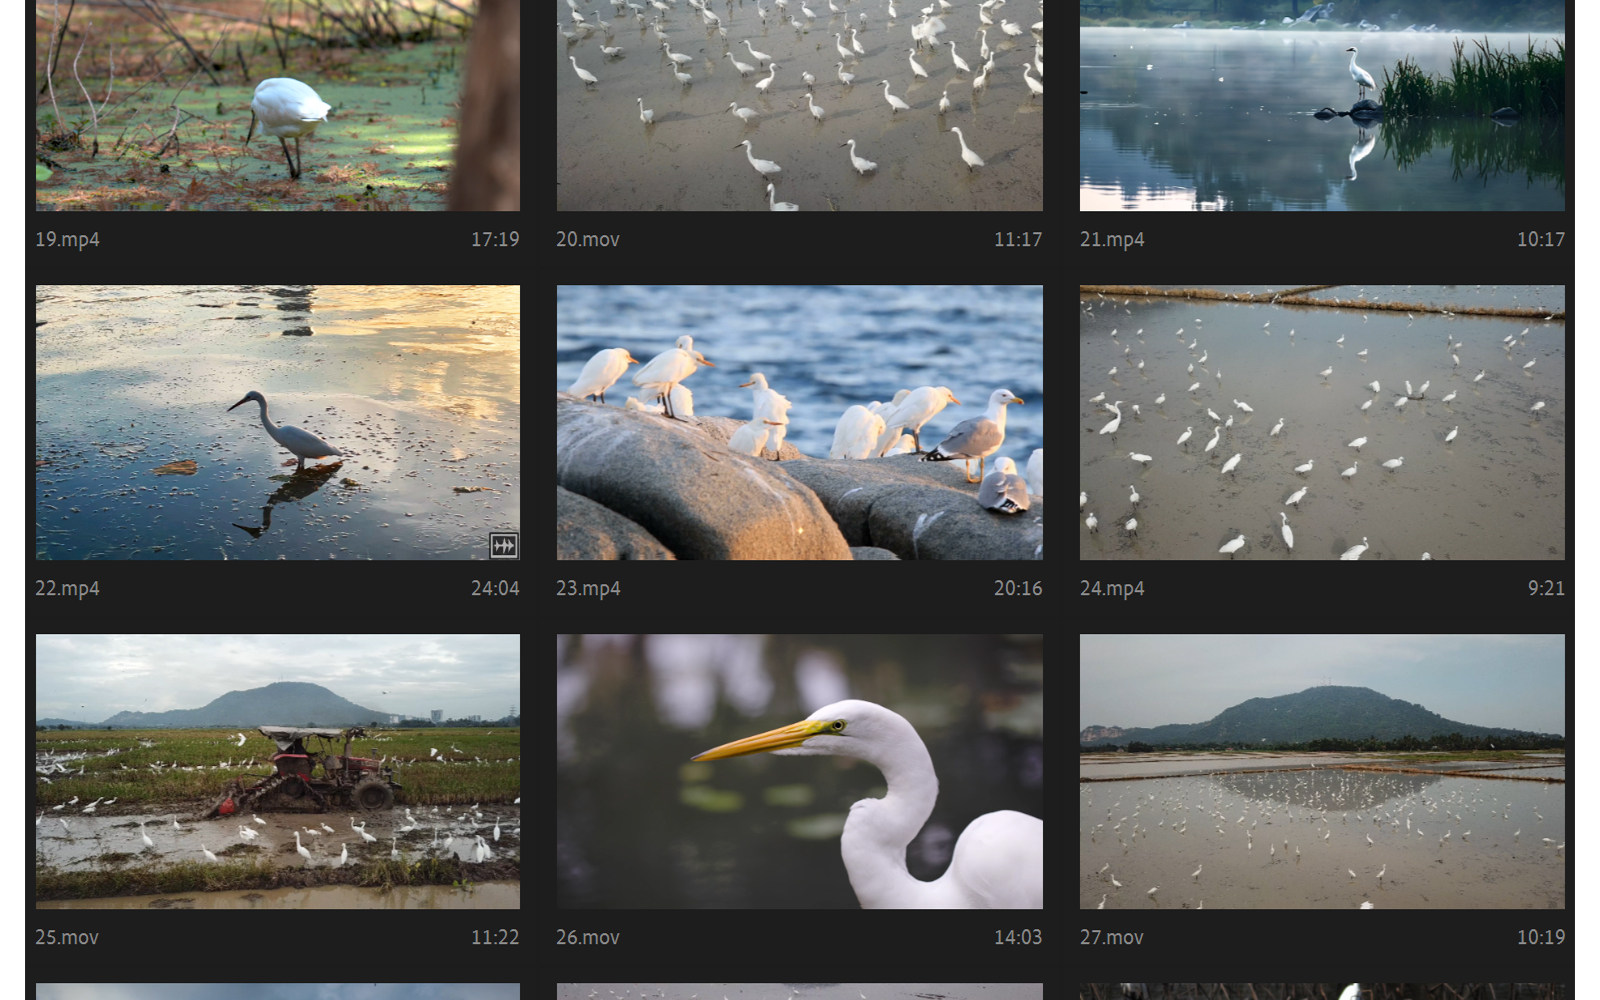Click the badge icon on the 22.mp4 thumbnail
The image size is (1600, 1000).
(503, 545)
